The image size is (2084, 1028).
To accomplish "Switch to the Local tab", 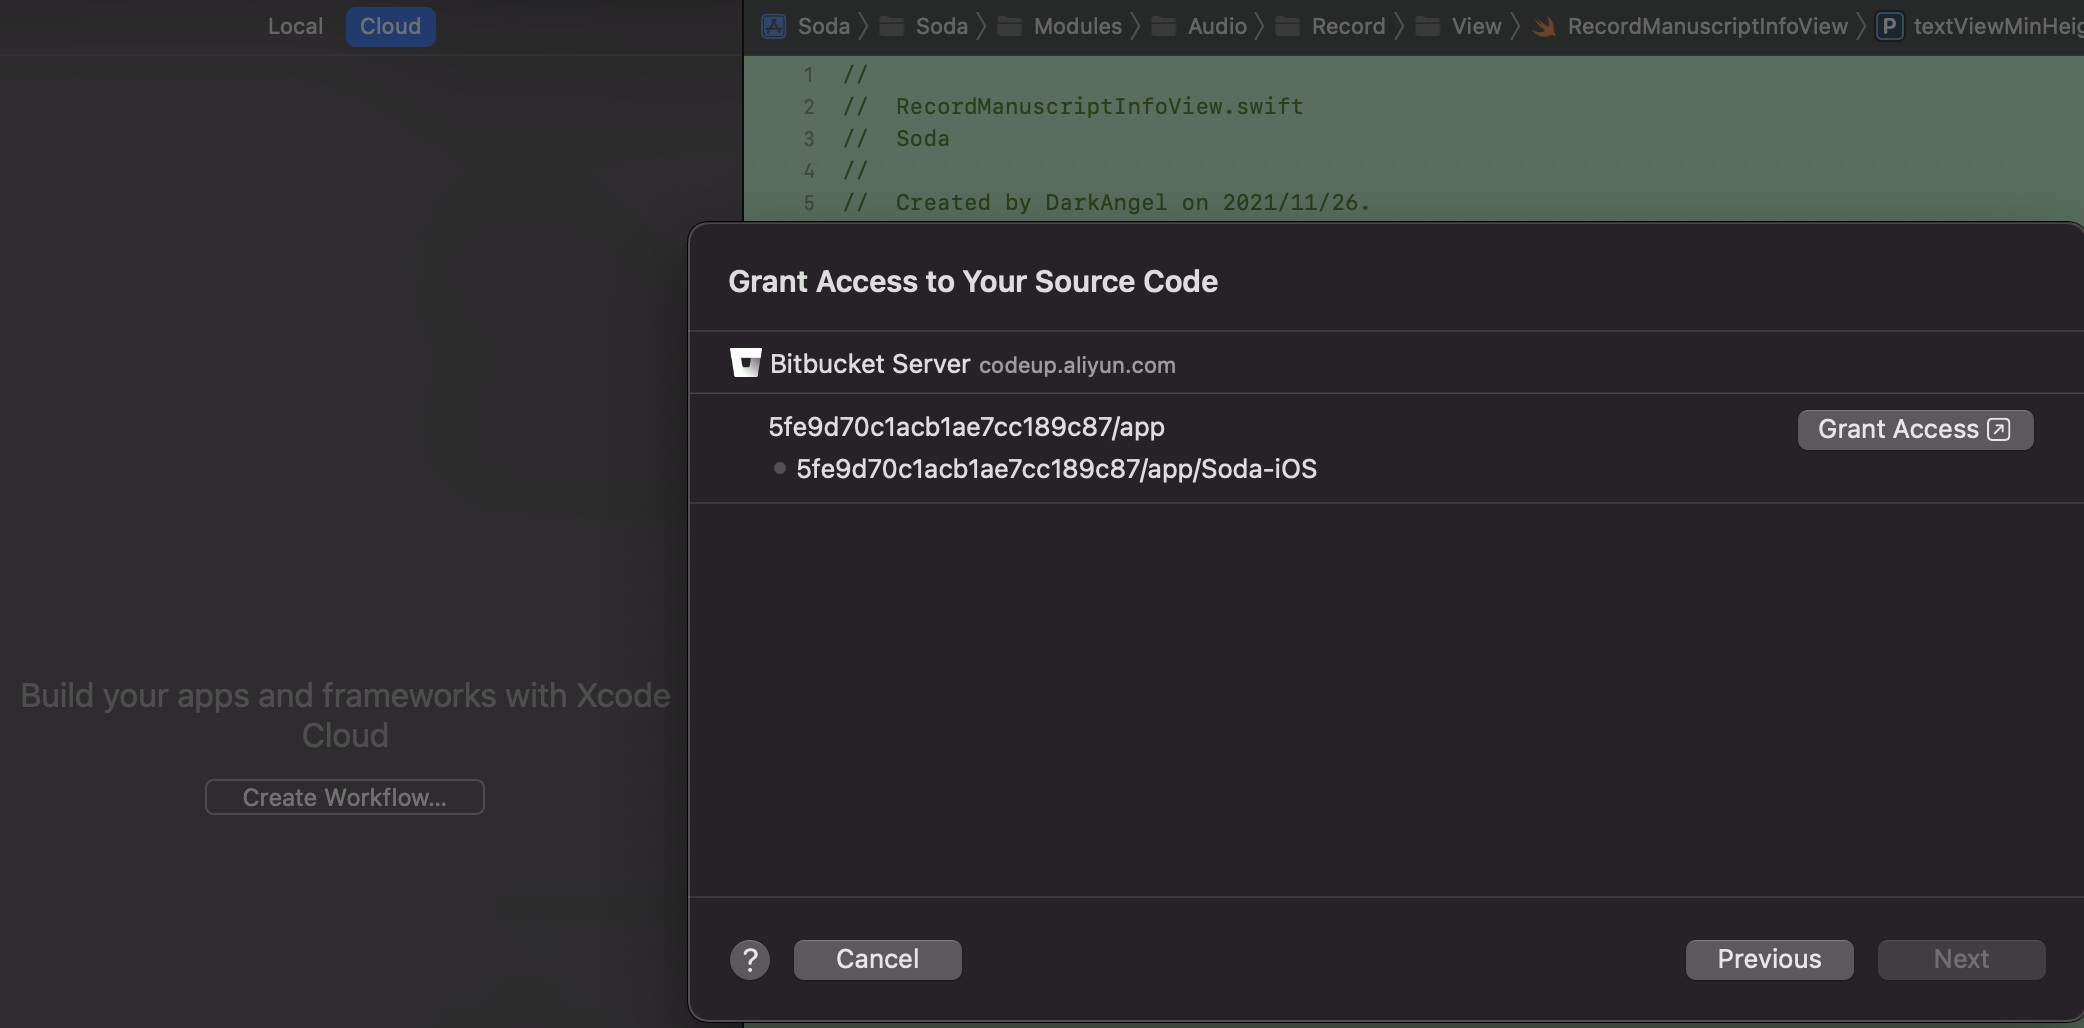I will [295, 26].
